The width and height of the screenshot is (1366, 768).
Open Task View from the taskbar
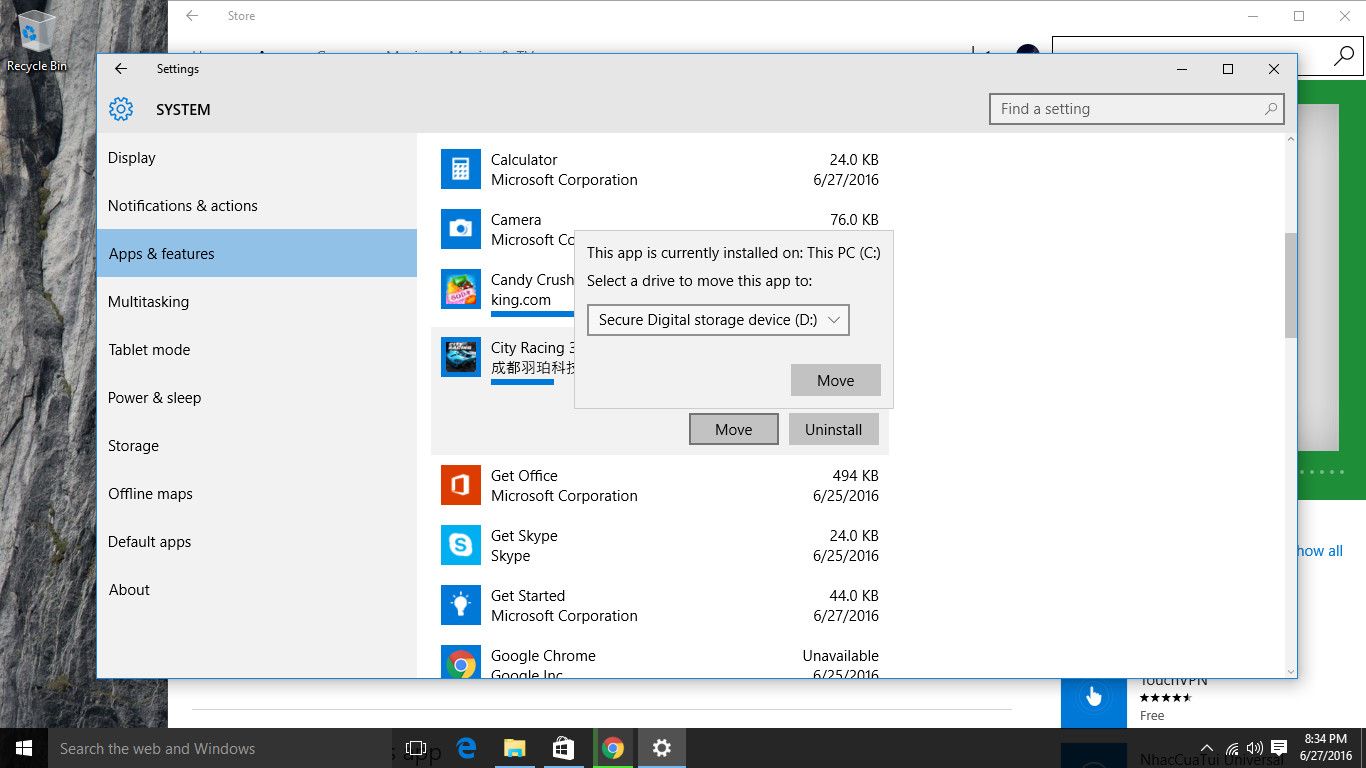coord(416,748)
